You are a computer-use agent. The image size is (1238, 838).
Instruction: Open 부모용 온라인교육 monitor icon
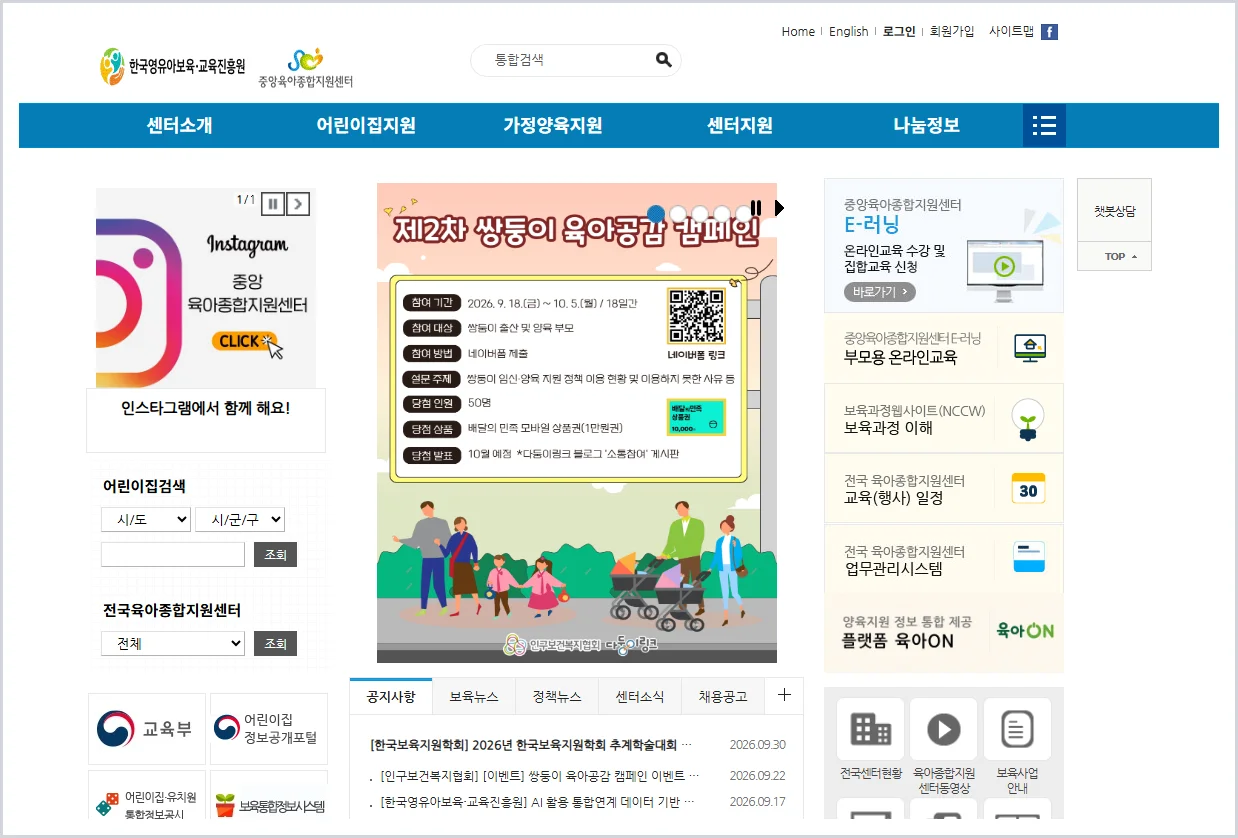tap(1028, 347)
